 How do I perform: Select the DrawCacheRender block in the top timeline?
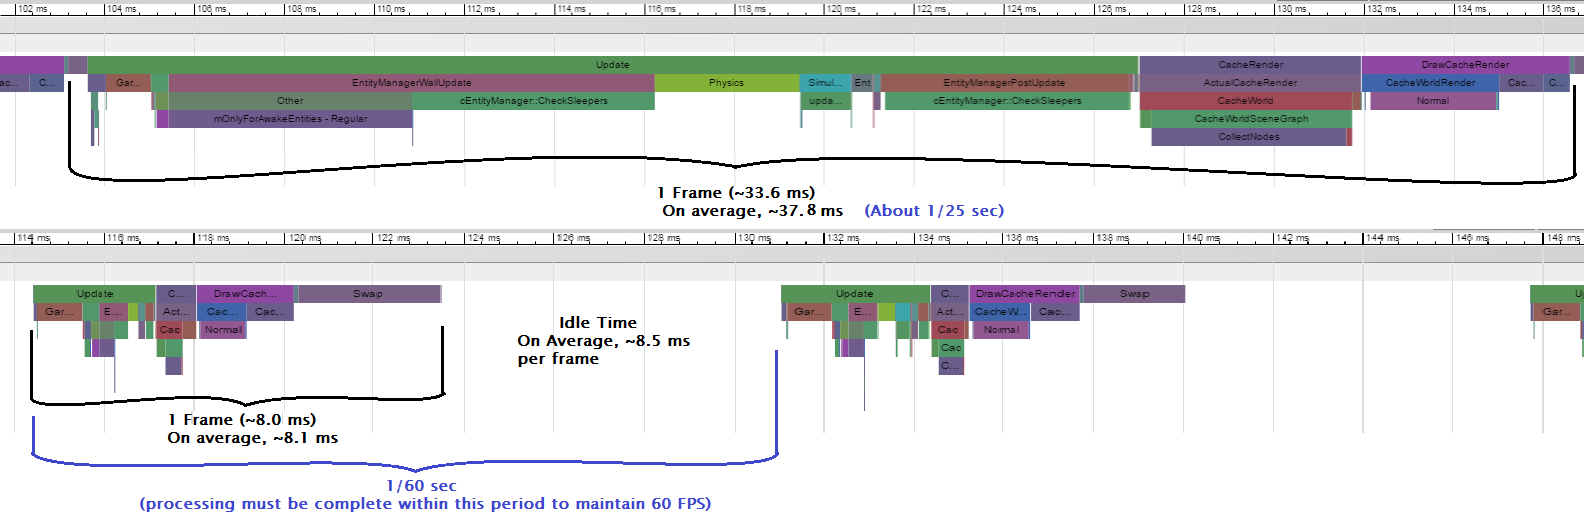click(1465, 65)
